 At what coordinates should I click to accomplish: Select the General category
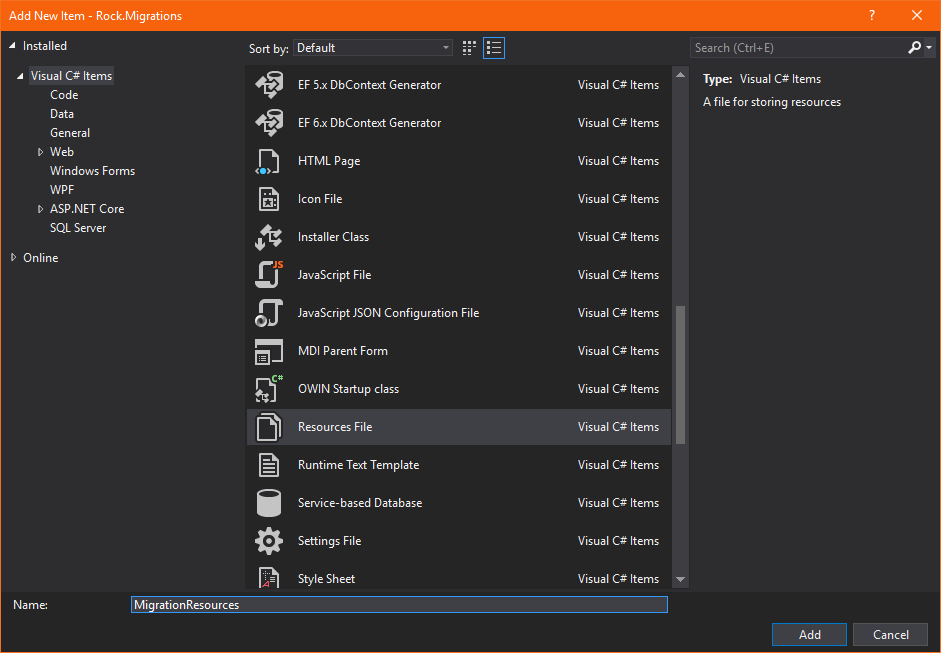click(70, 133)
